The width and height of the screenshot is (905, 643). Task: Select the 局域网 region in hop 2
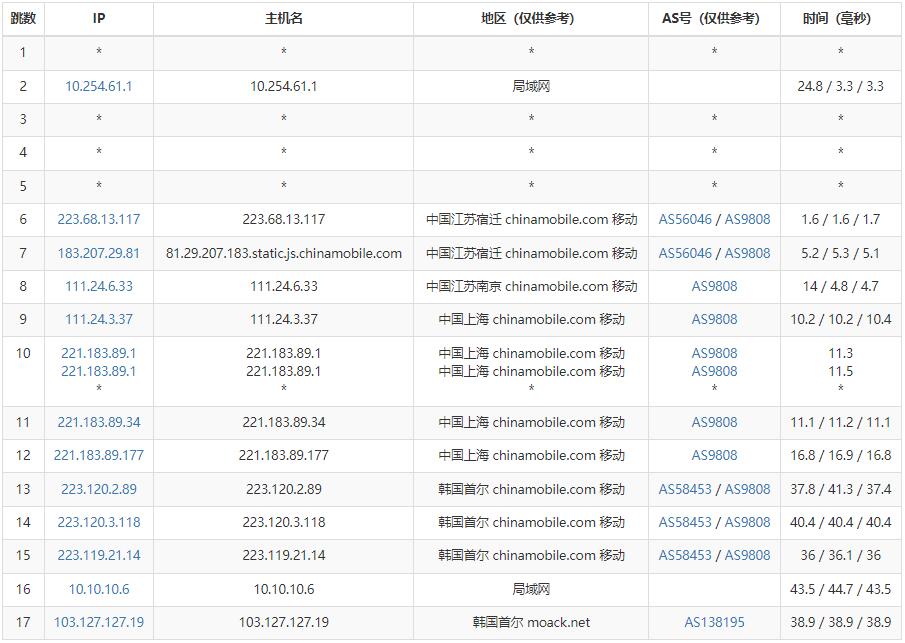(531, 87)
